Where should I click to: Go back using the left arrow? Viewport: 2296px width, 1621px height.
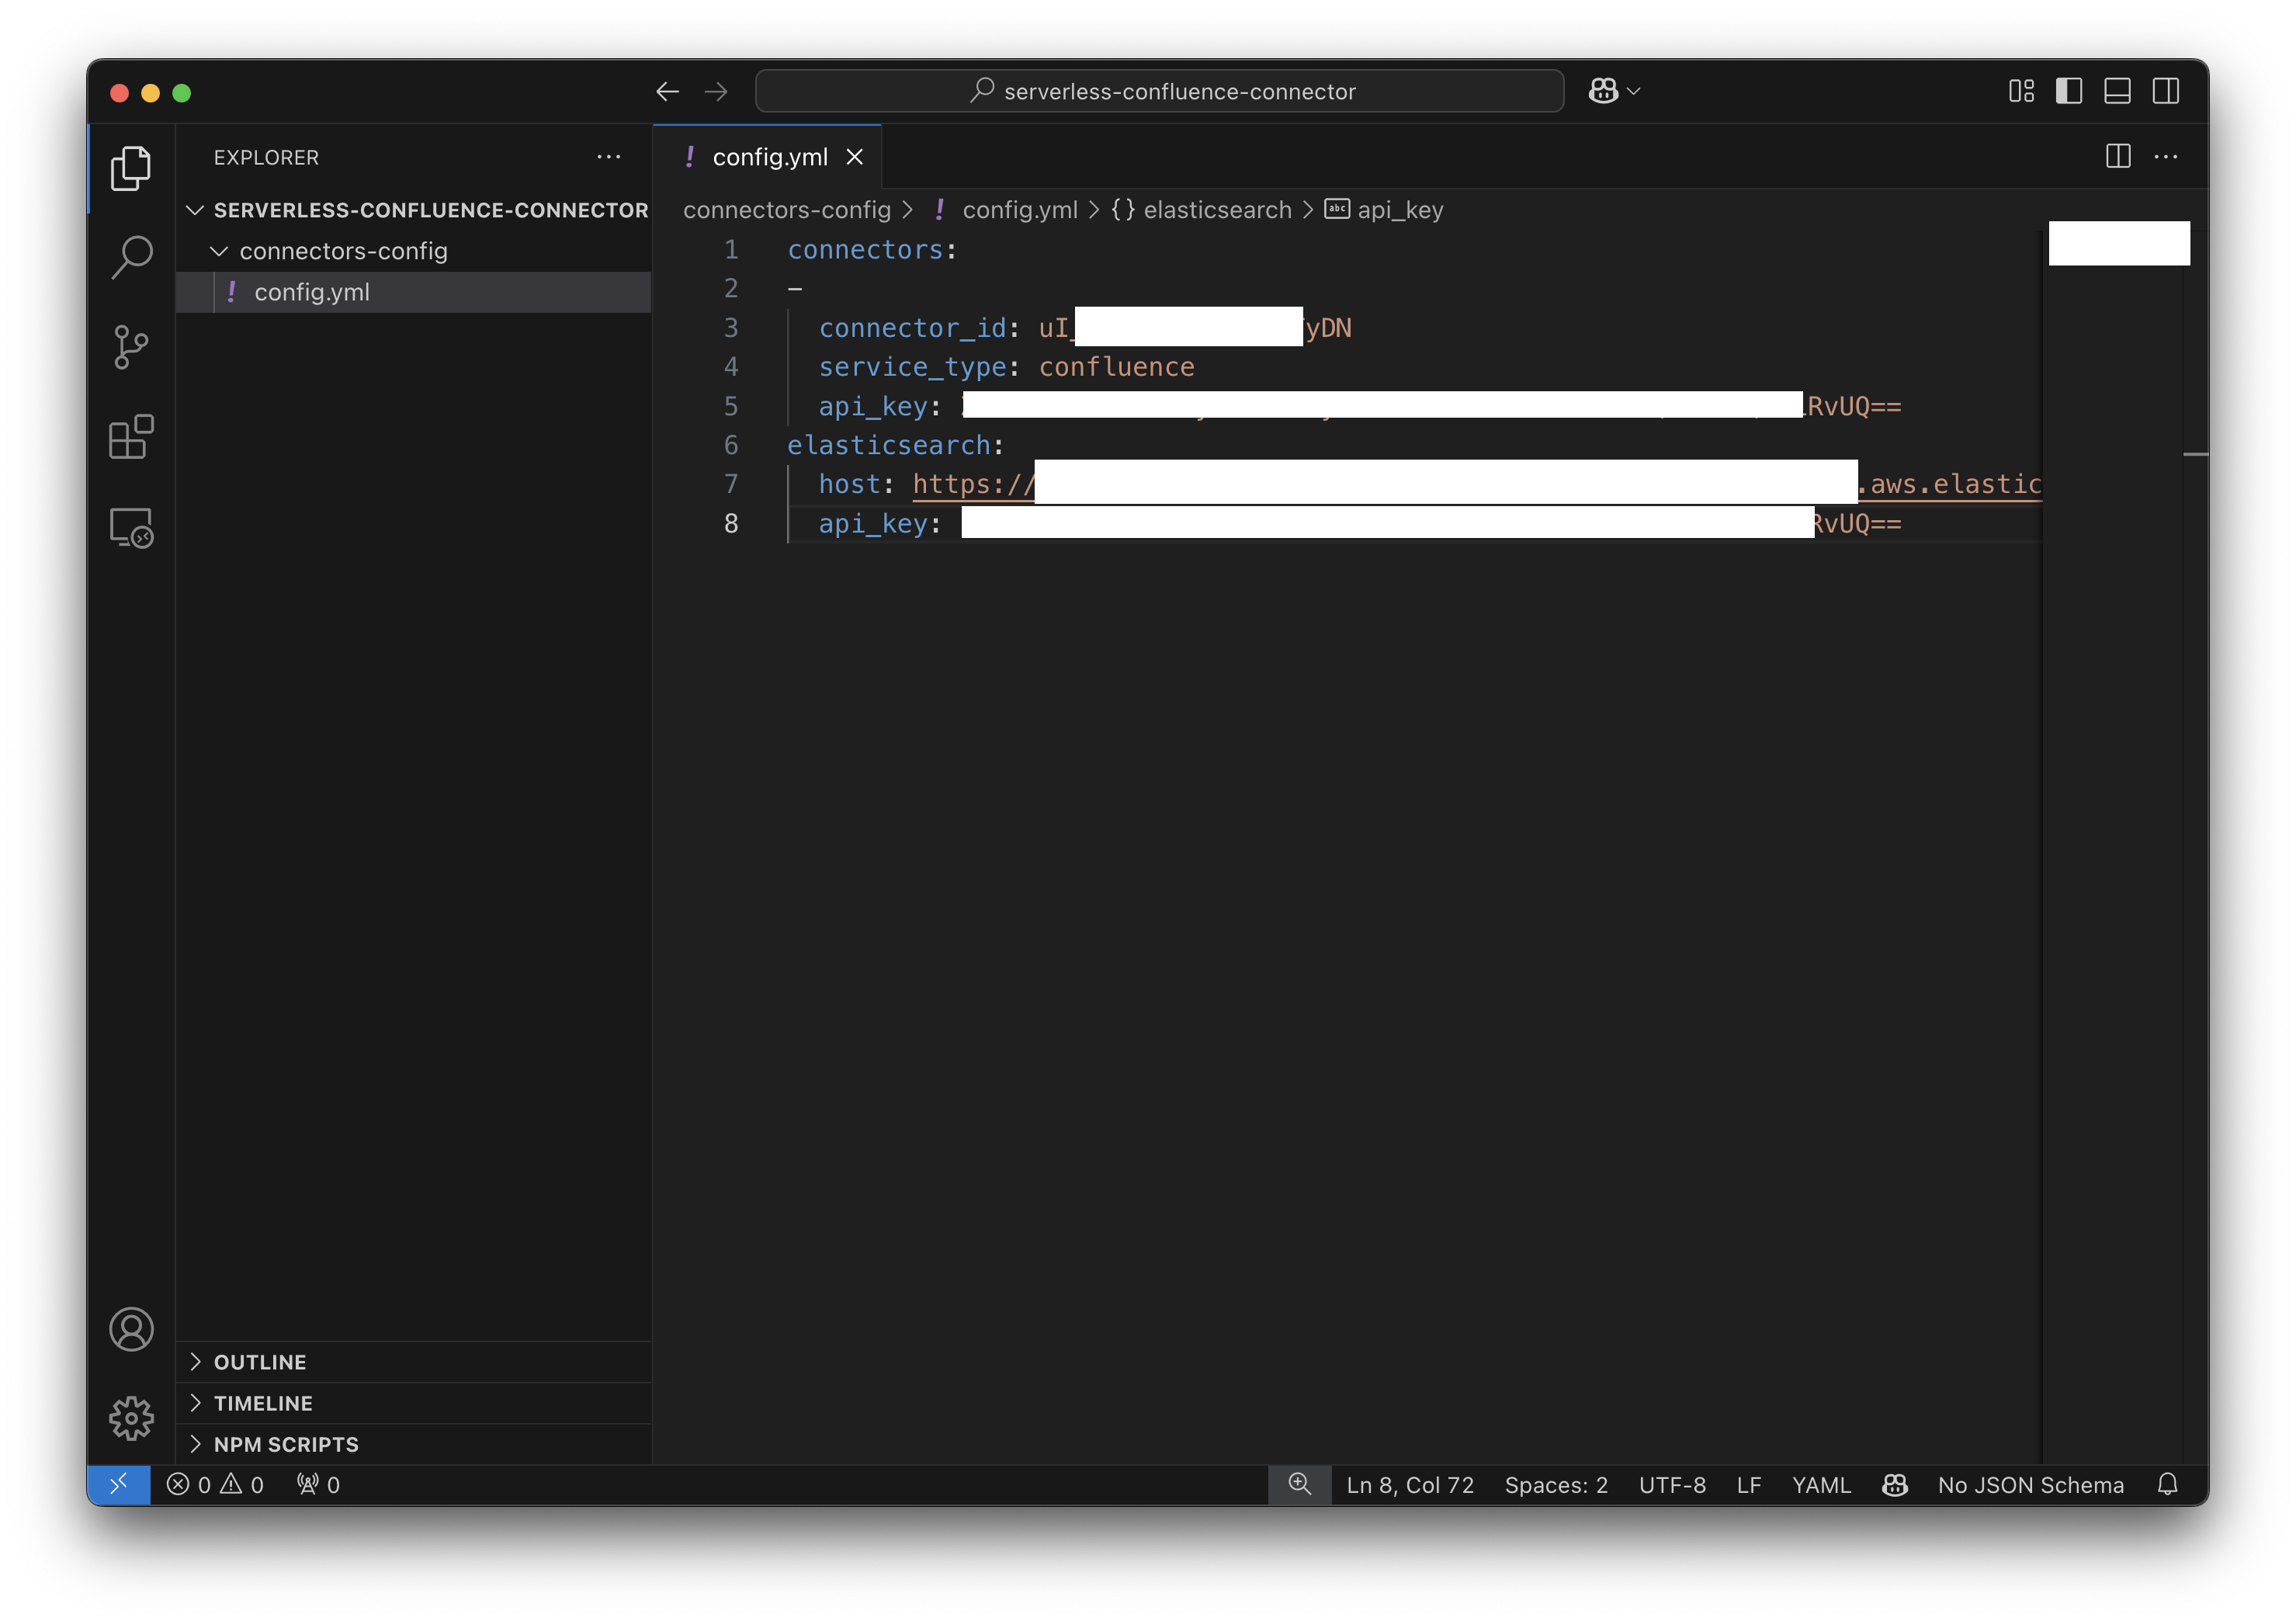(x=667, y=92)
